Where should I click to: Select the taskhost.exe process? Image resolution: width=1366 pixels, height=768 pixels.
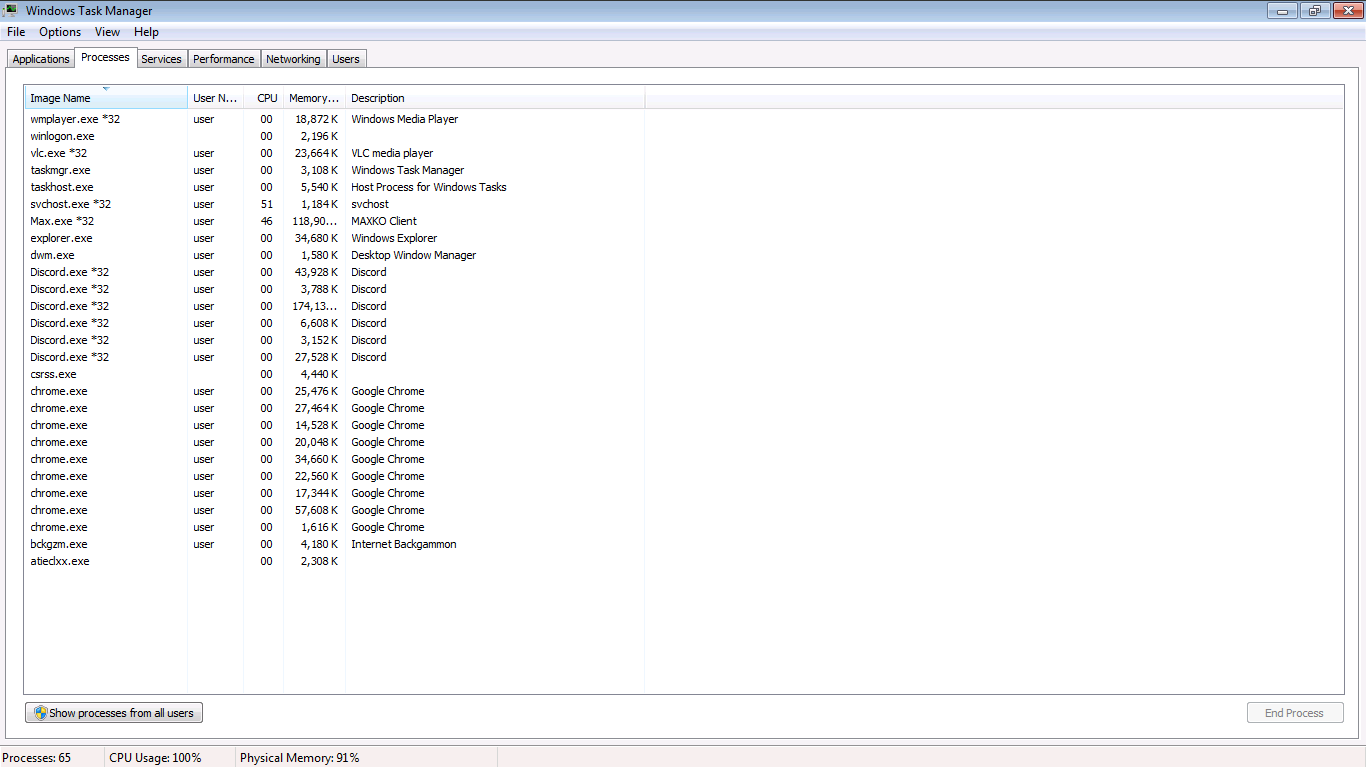click(335, 187)
